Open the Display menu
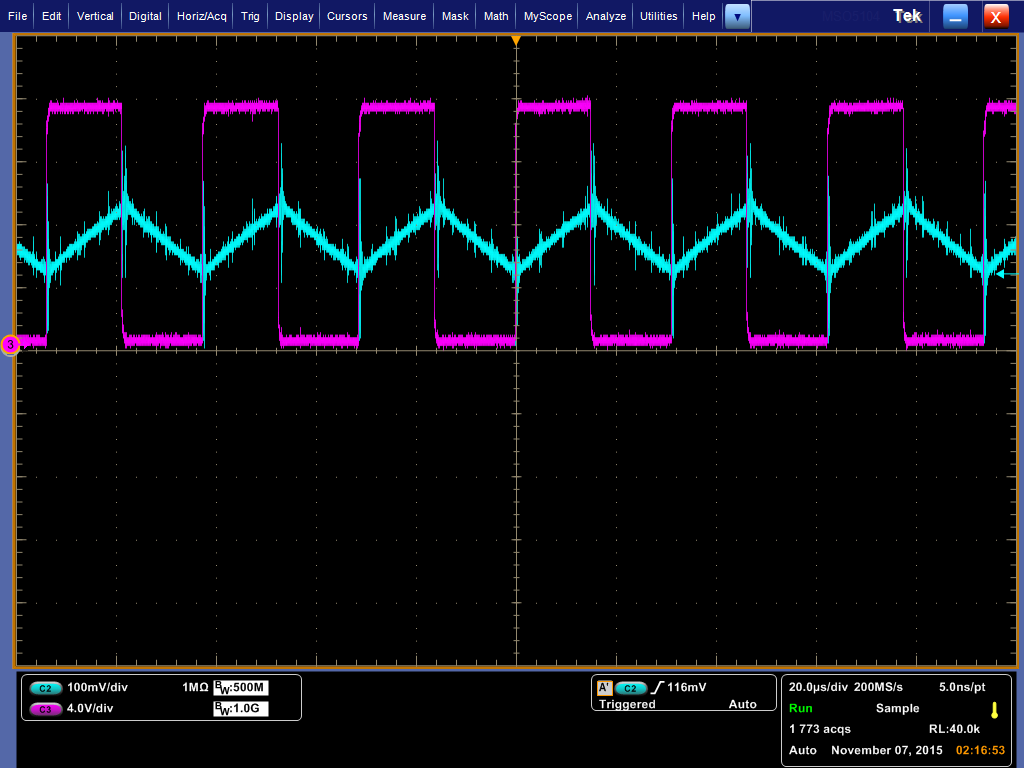Viewport: 1024px width, 768px height. (x=294, y=16)
